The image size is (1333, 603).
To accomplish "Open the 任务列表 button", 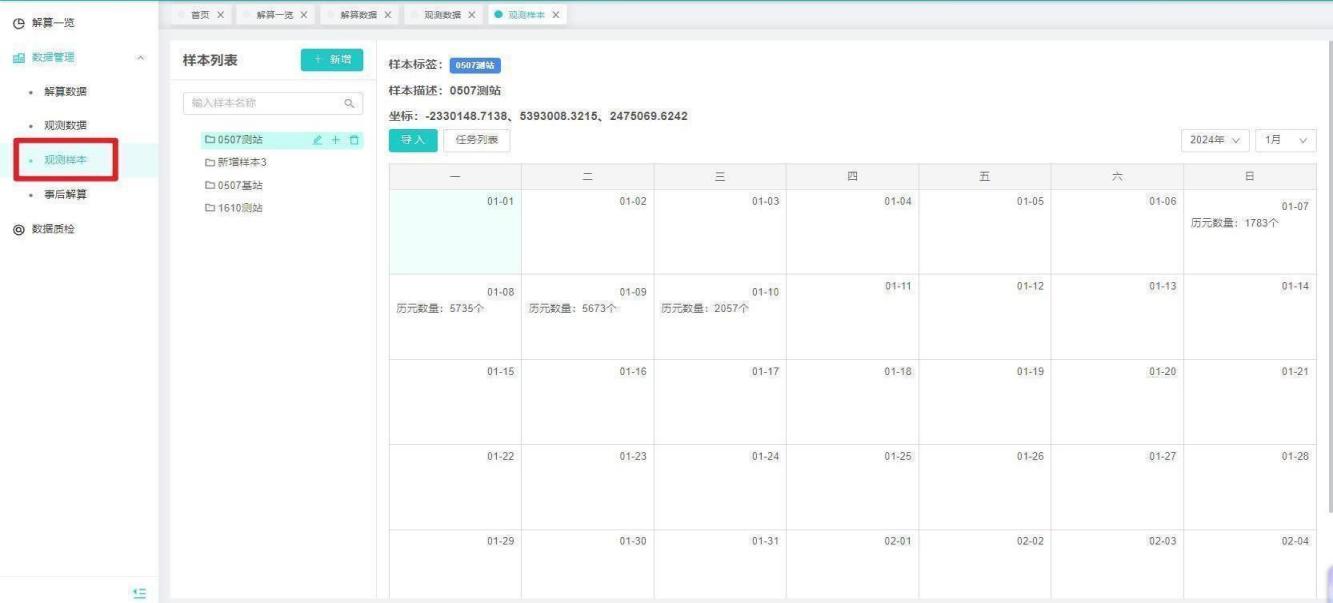I will 477,141.
